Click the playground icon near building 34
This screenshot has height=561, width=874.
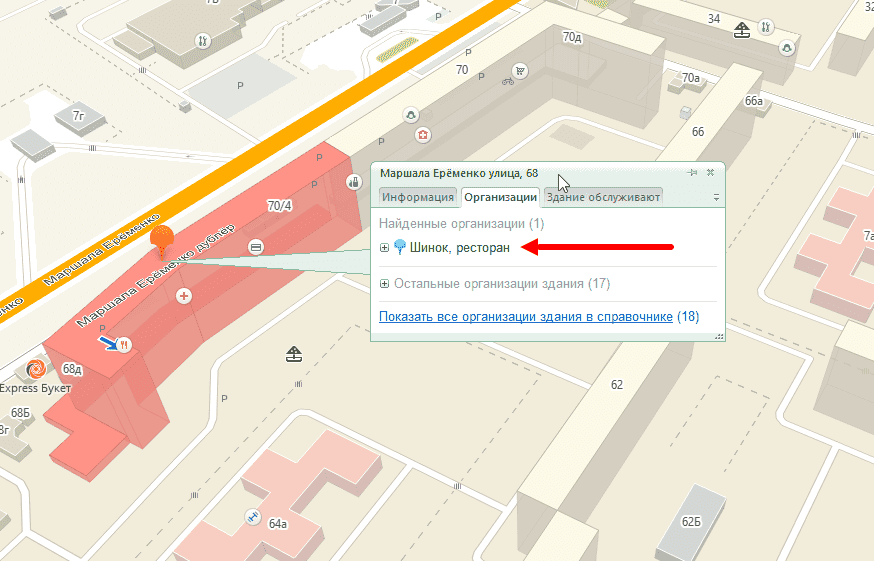click(x=742, y=30)
